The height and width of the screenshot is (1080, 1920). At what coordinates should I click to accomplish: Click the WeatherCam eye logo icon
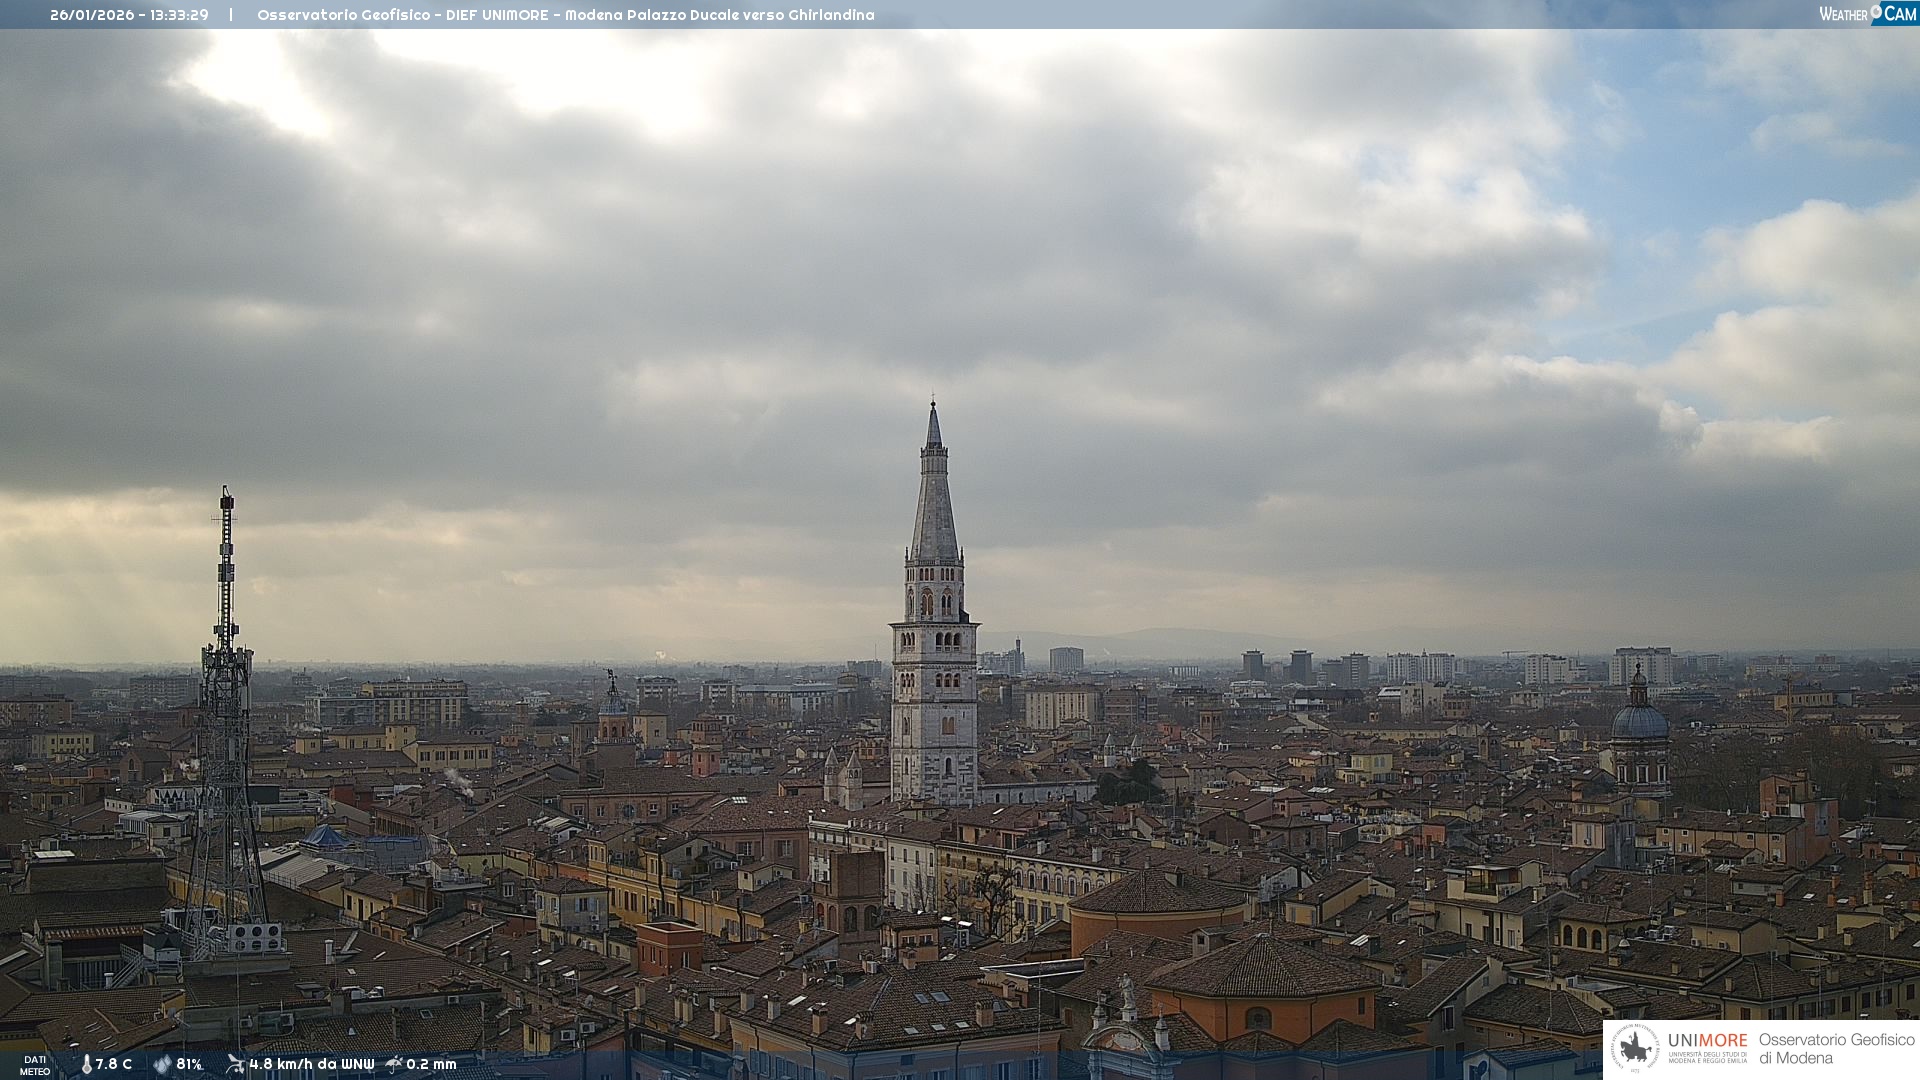tap(1876, 12)
